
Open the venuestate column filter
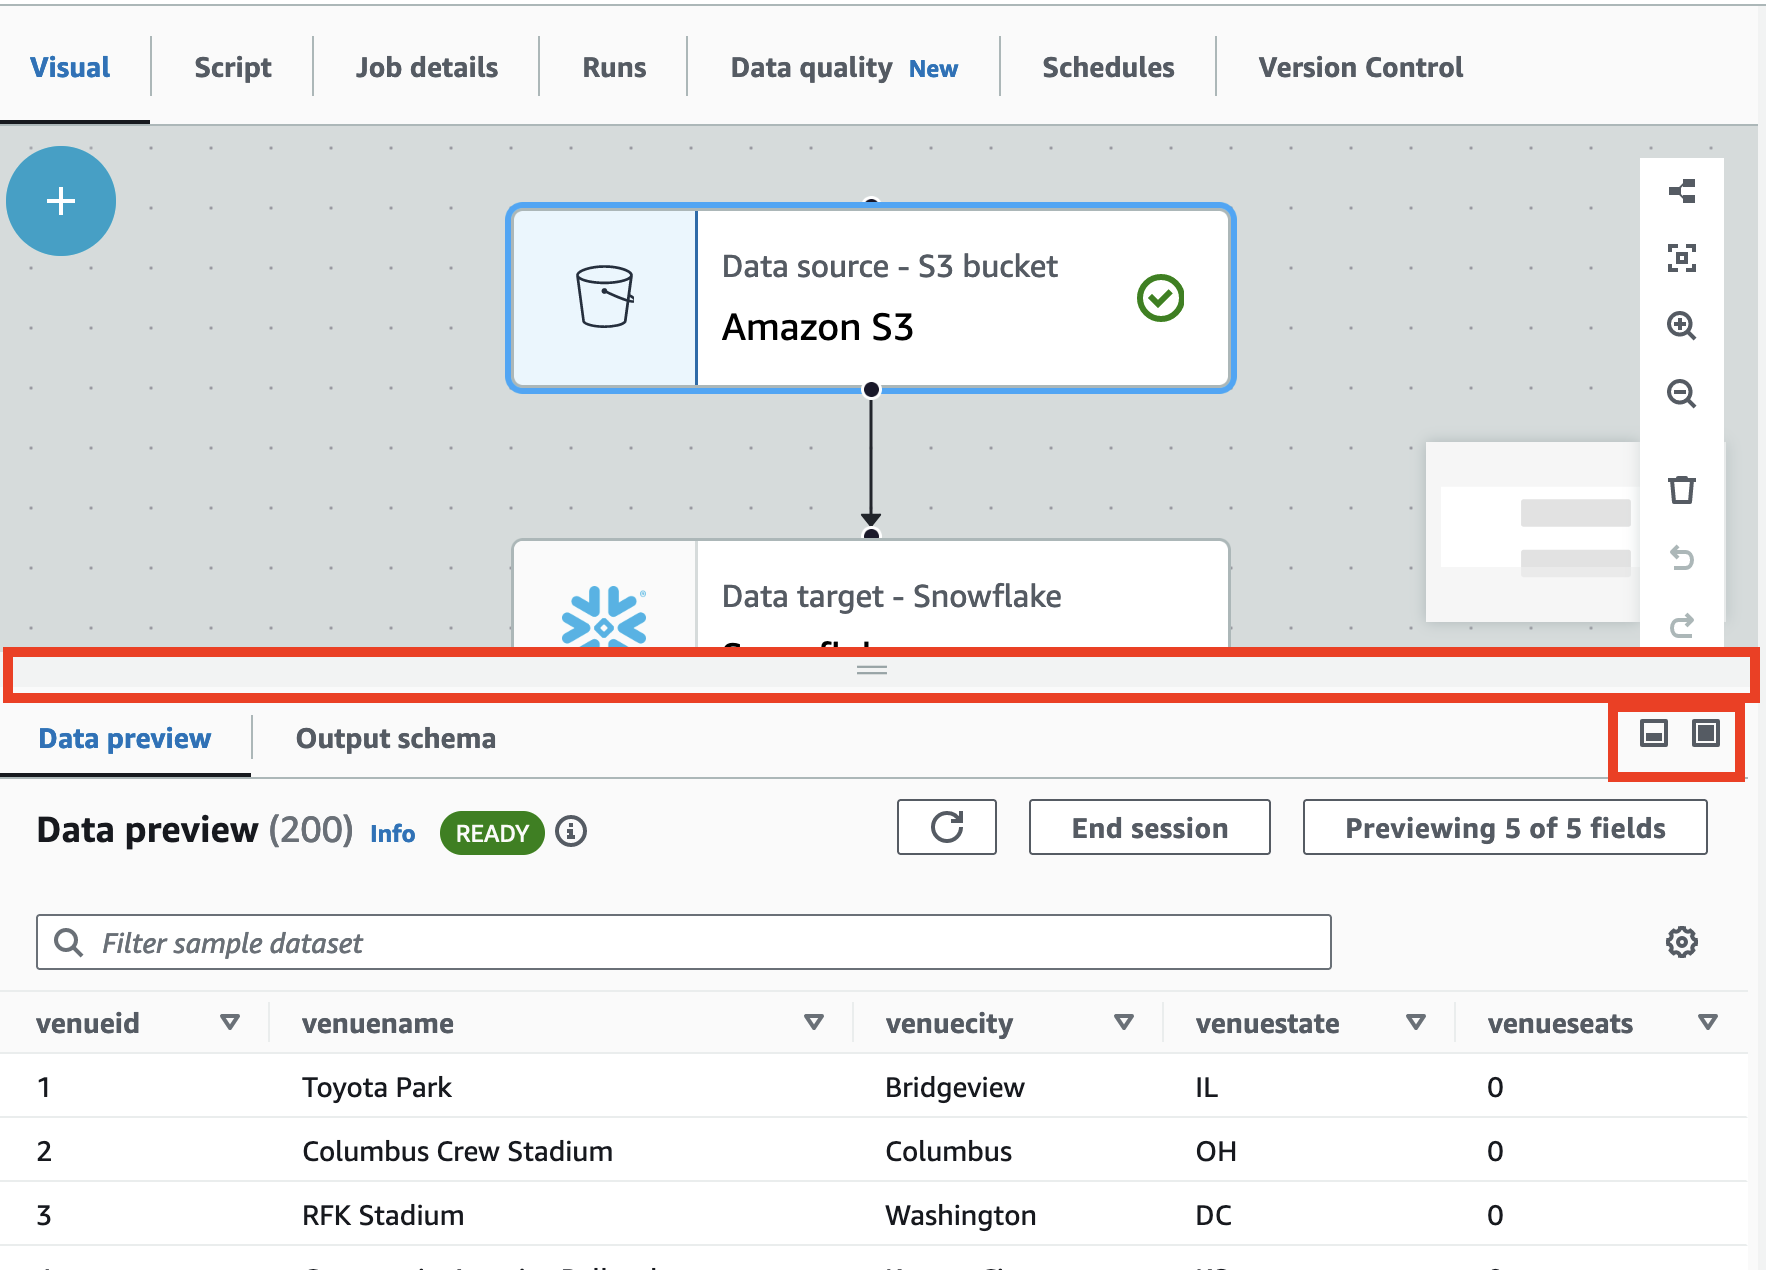[1416, 1022]
